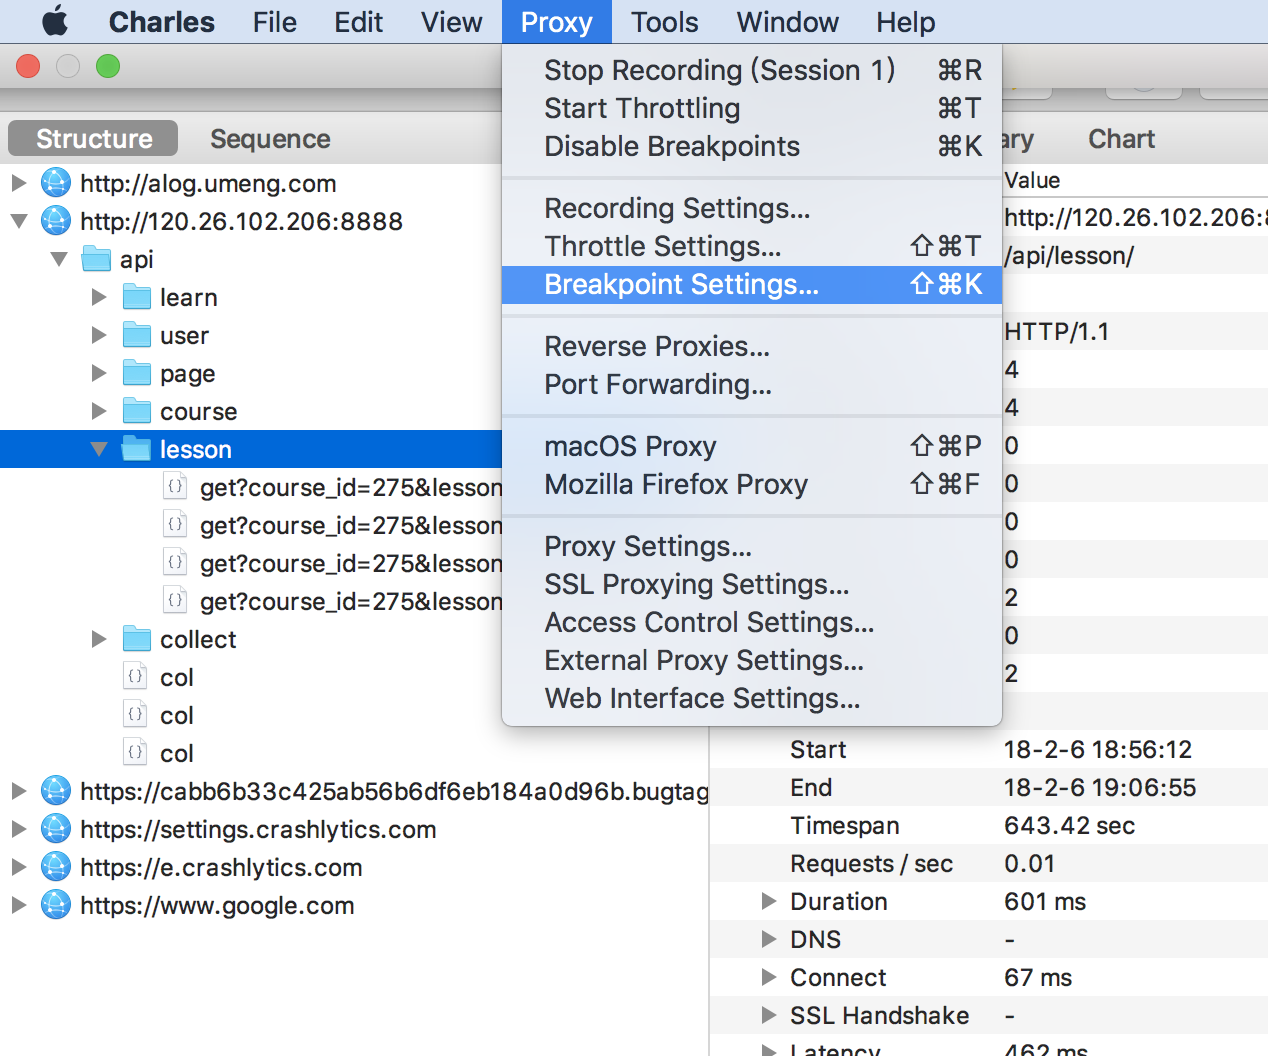Open the Apple menu
The width and height of the screenshot is (1268, 1056).
point(55,21)
